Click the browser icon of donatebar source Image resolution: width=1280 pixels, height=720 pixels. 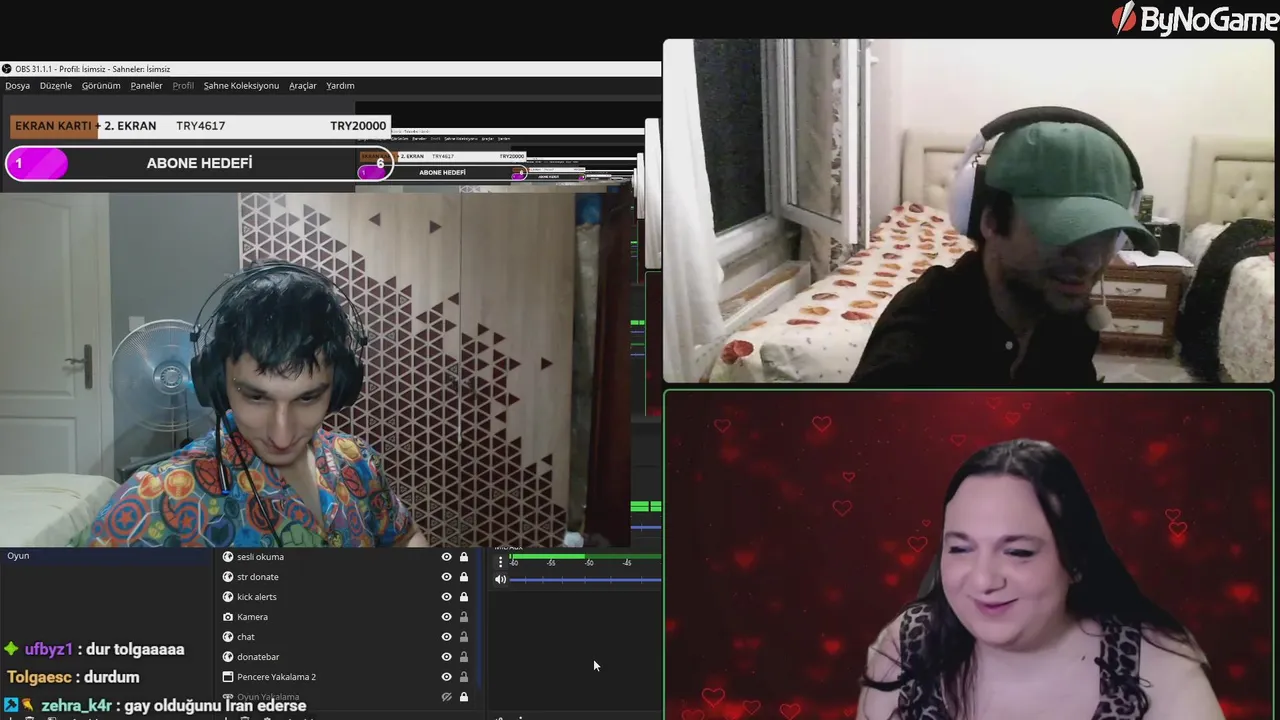[228, 657]
